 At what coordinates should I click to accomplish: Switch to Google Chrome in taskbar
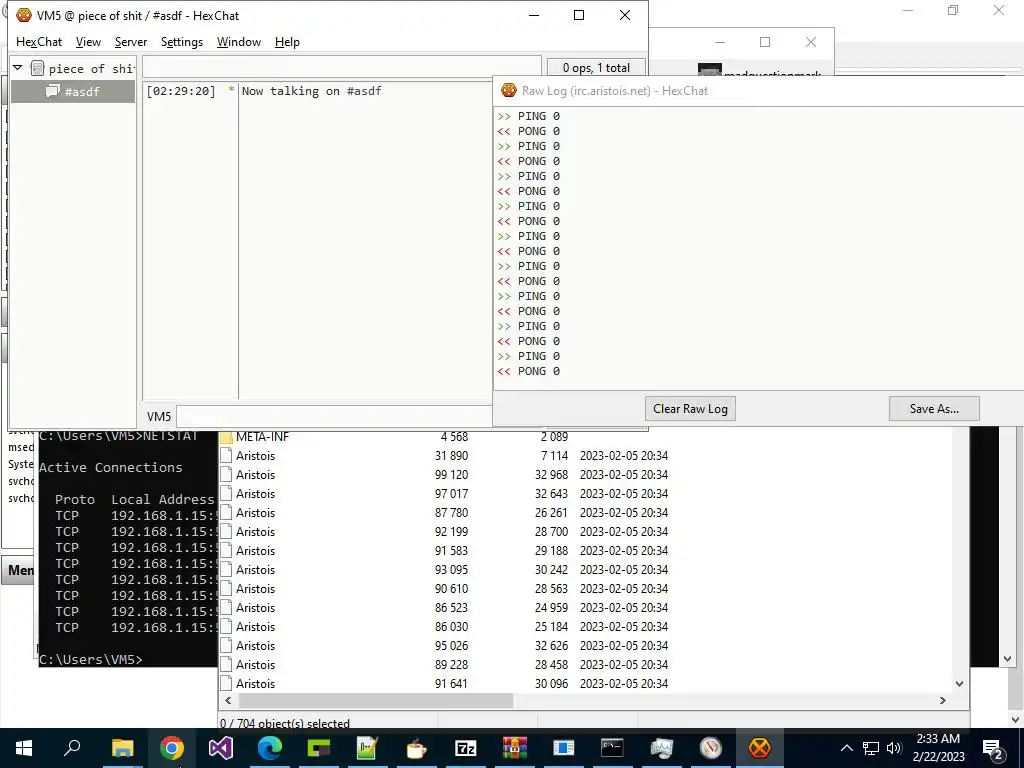[x=172, y=748]
